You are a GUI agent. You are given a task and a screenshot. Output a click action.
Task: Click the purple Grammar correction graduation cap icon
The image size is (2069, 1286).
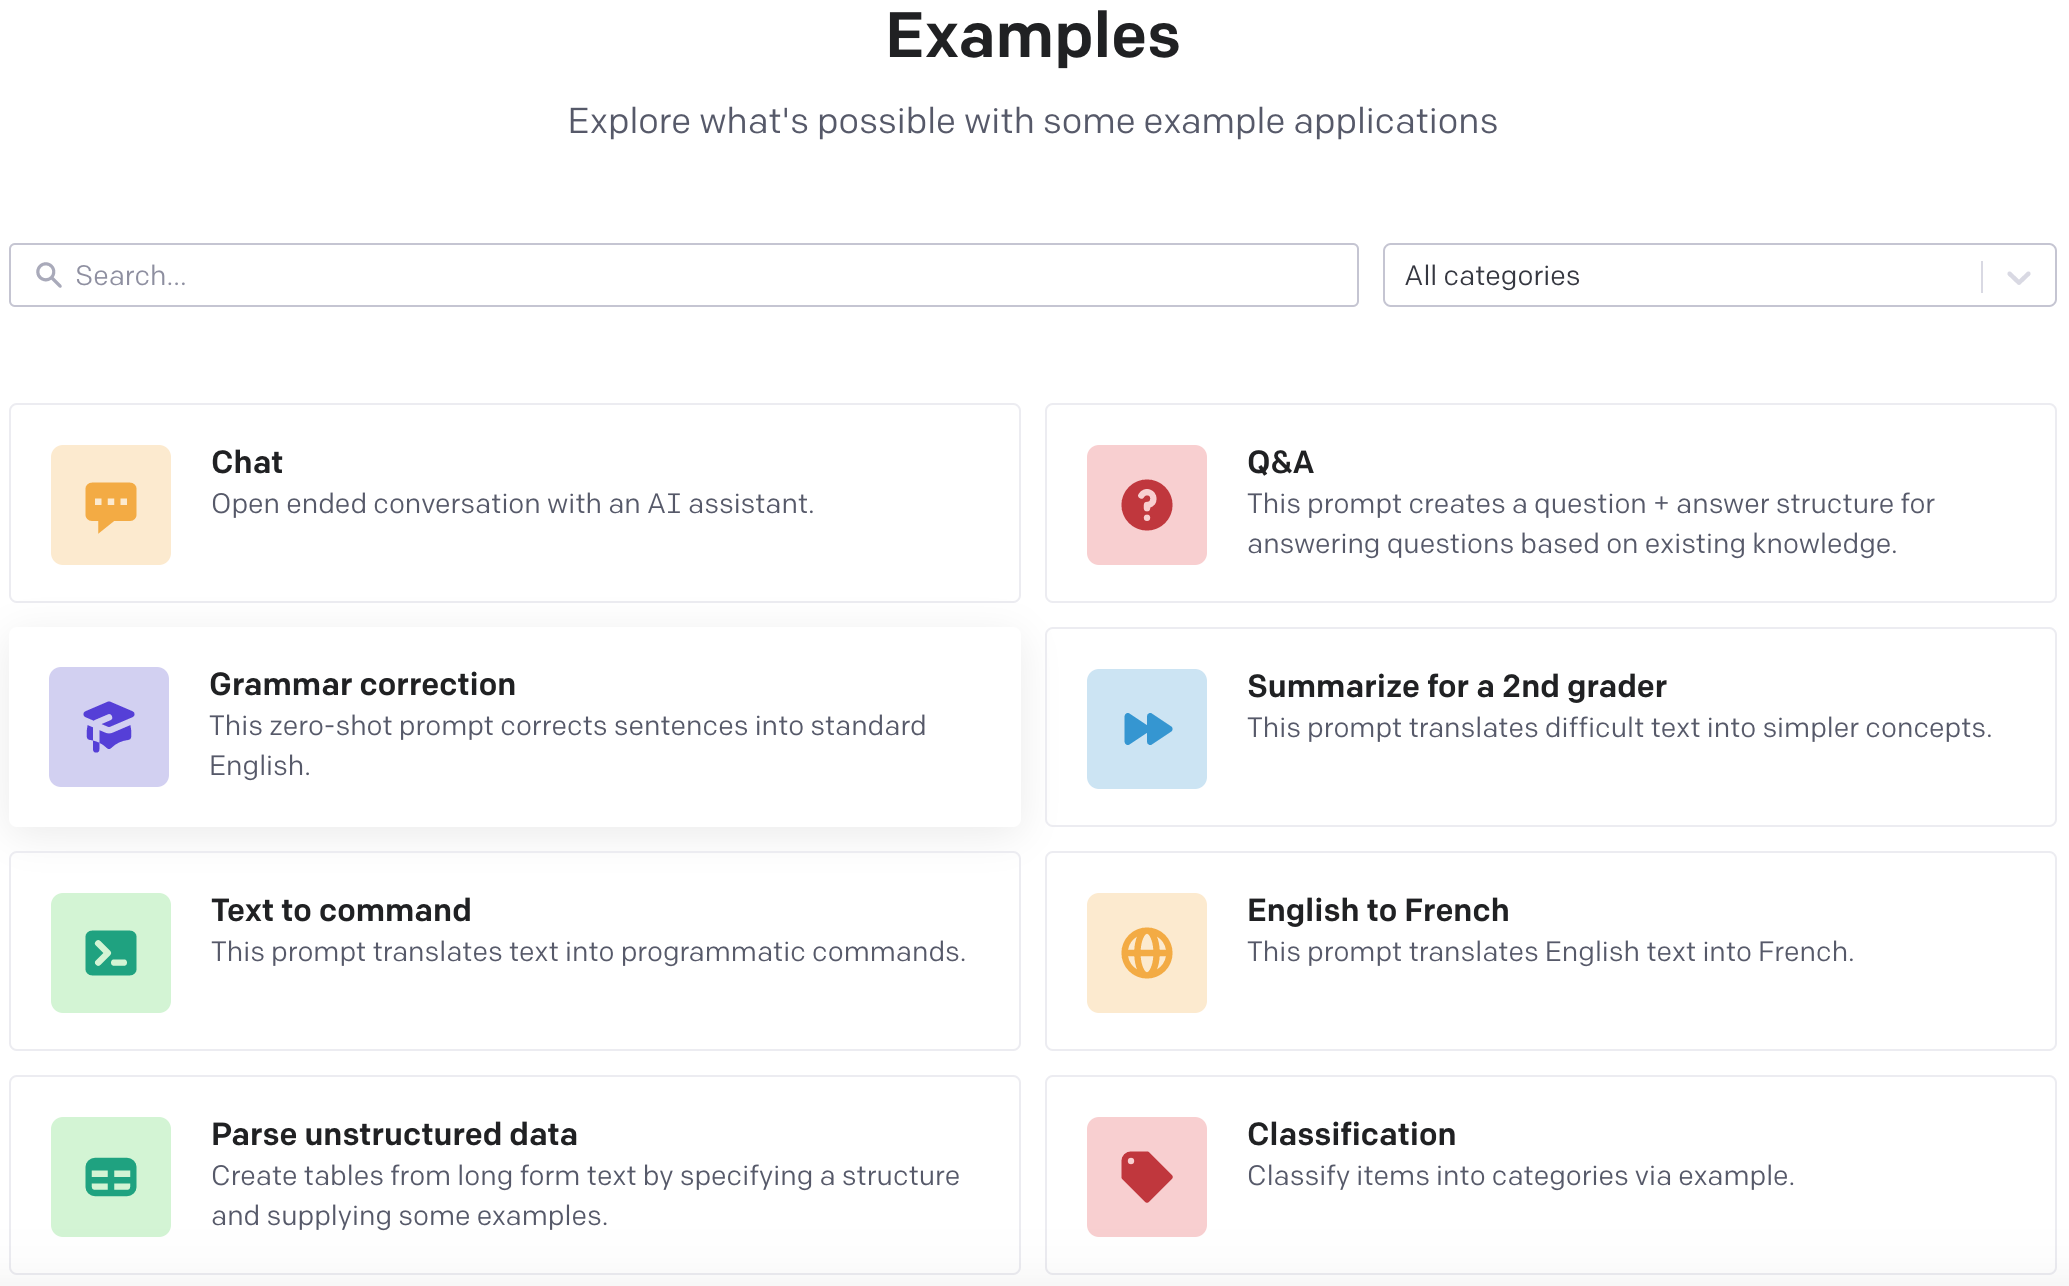coord(109,727)
